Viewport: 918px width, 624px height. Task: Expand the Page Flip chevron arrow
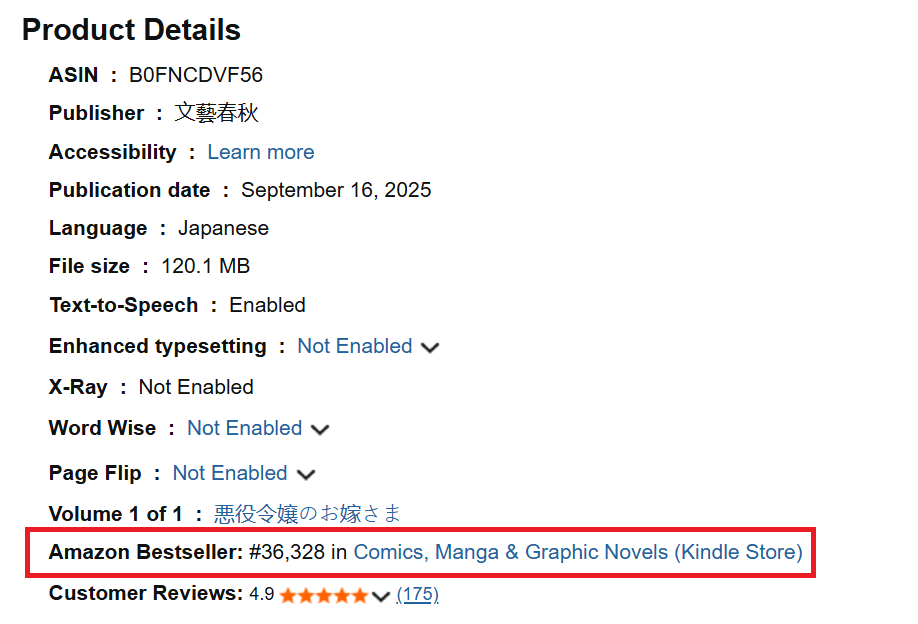[x=306, y=475]
